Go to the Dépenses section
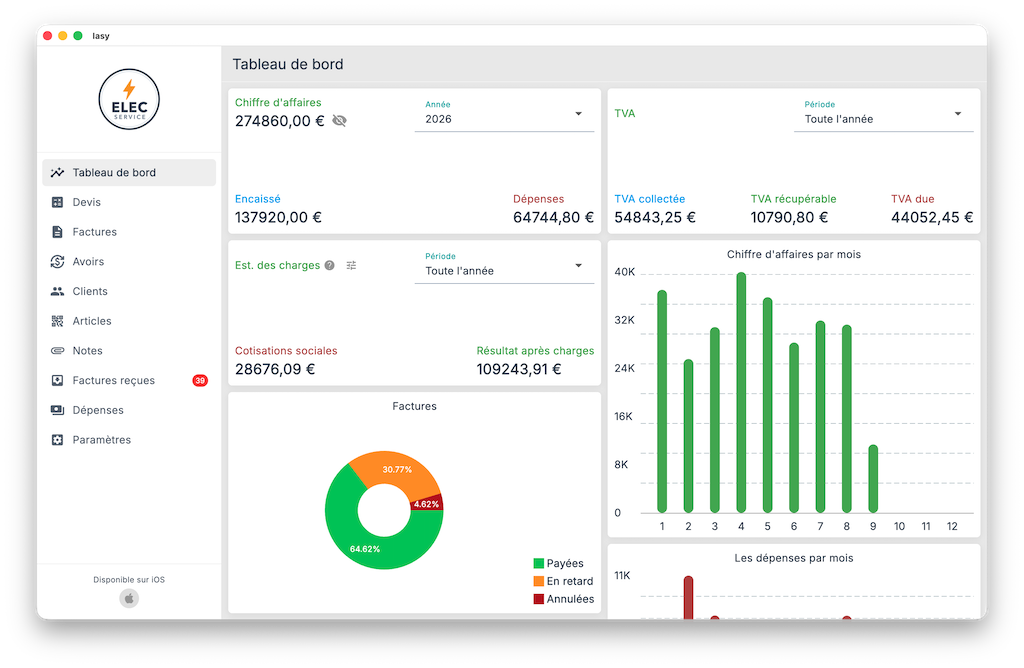1024x668 pixels. (x=129, y=410)
